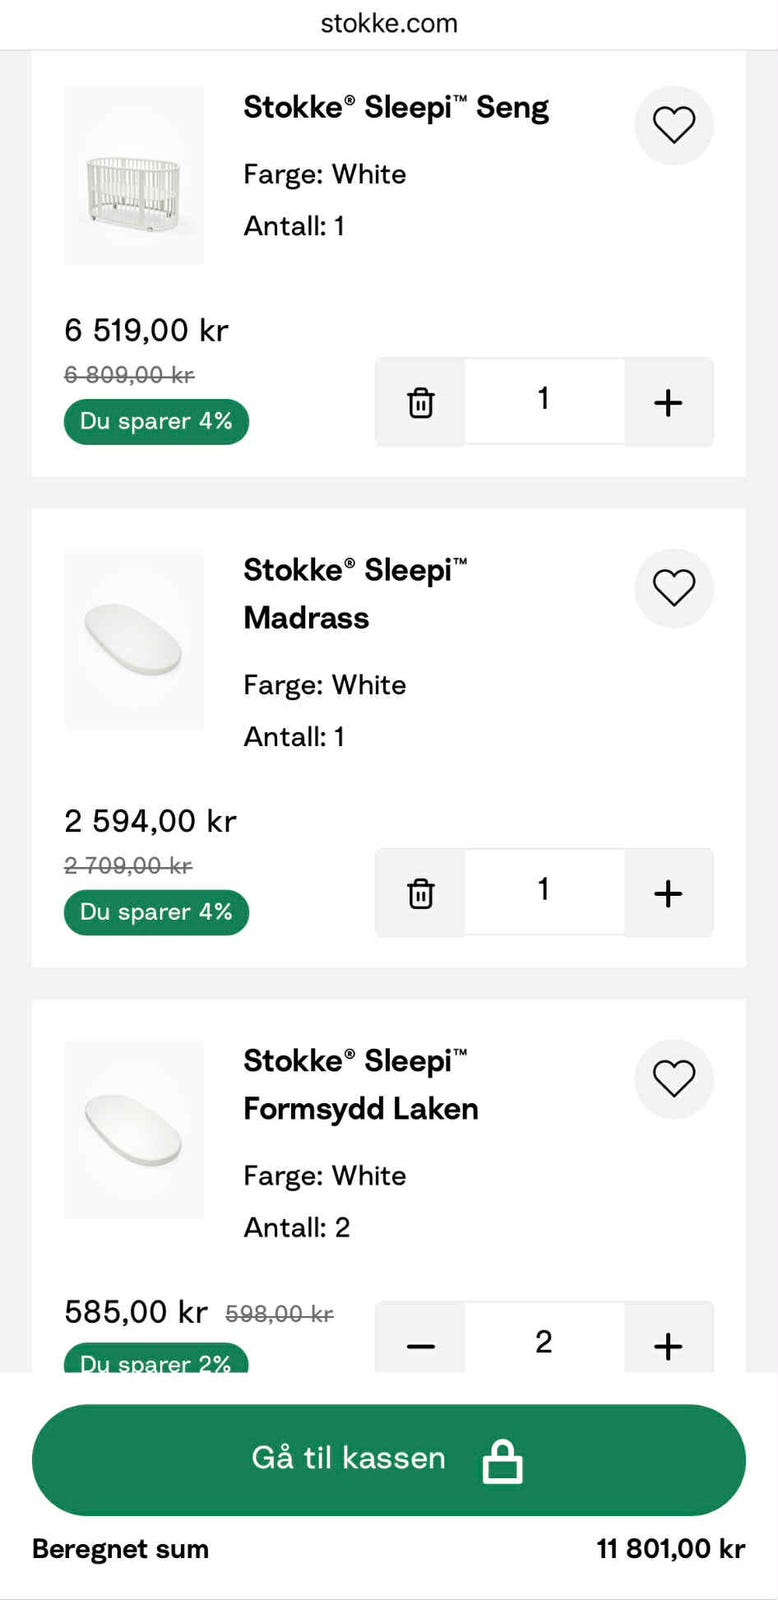Go to checkout with Gå til kassen
778x1600 pixels.
coord(388,1459)
